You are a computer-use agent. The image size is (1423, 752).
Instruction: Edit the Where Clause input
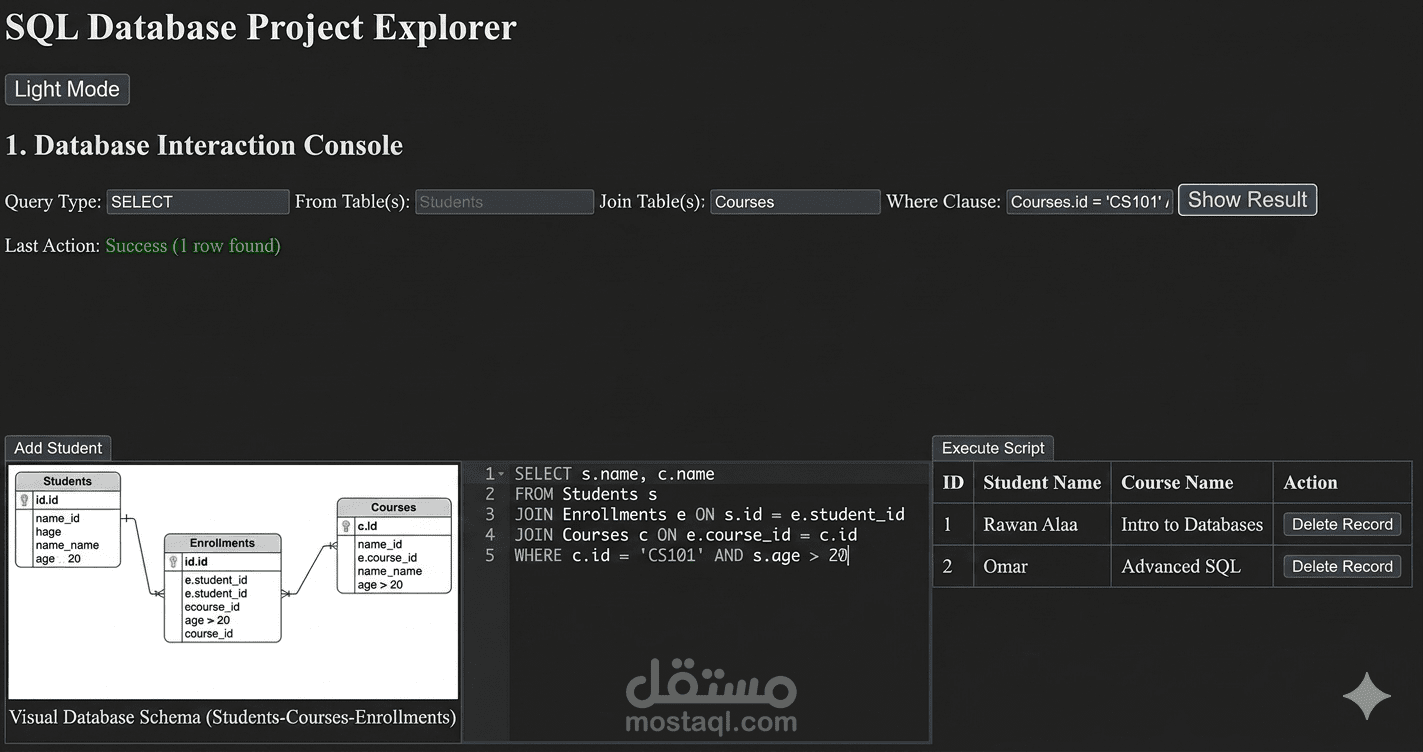[x=1090, y=202]
